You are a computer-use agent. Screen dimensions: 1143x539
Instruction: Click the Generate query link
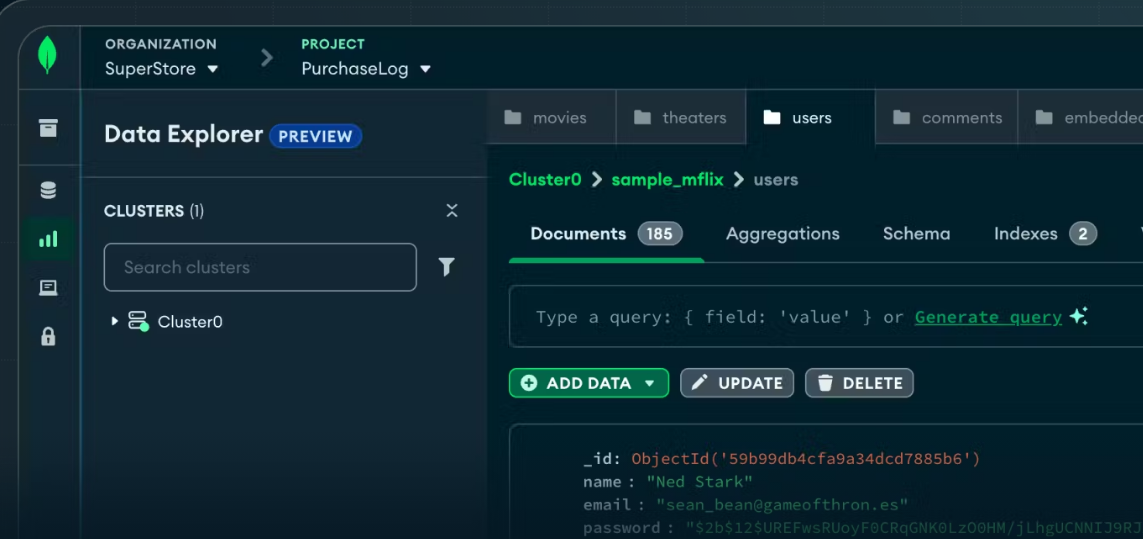pyautogui.click(x=988, y=317)
